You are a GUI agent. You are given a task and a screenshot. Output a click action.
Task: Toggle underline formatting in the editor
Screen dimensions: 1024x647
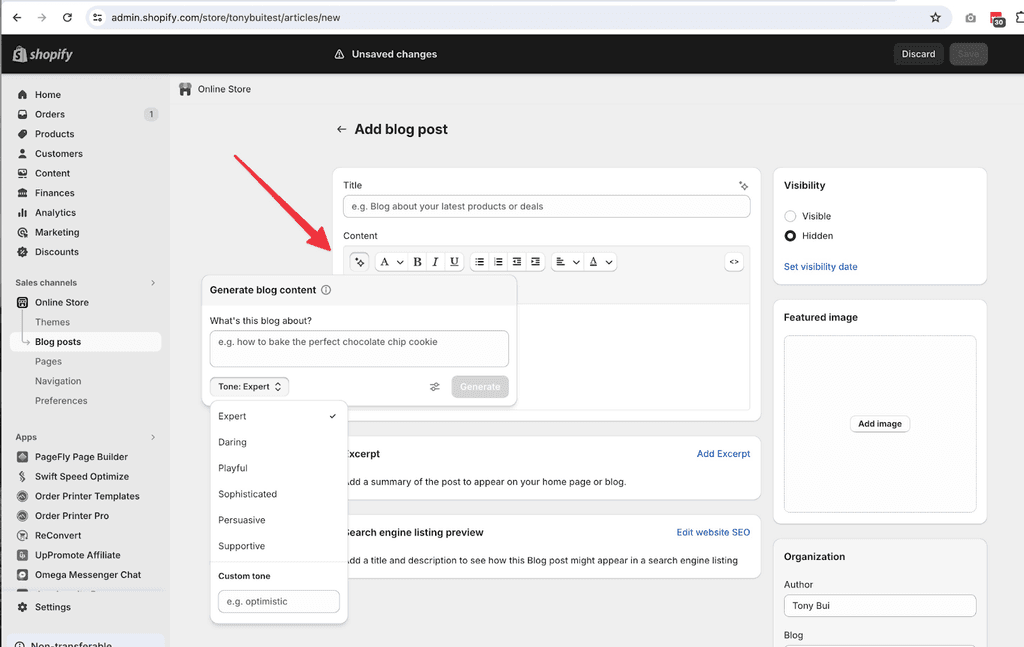point(454,262)
